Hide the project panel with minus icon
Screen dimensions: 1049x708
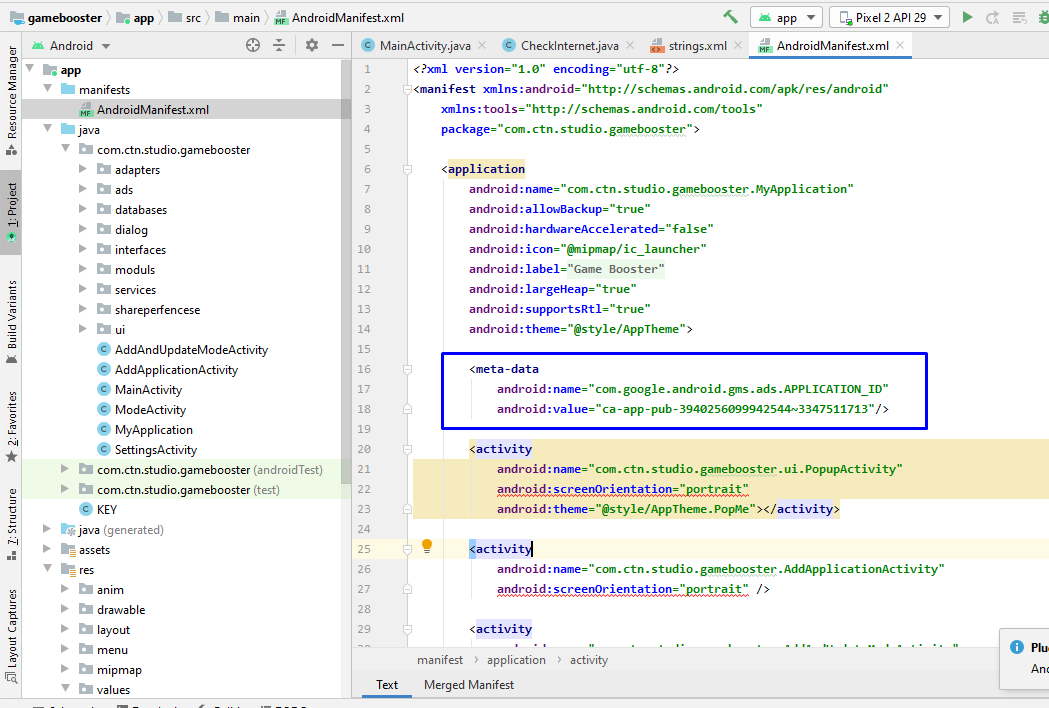(338, 46)
